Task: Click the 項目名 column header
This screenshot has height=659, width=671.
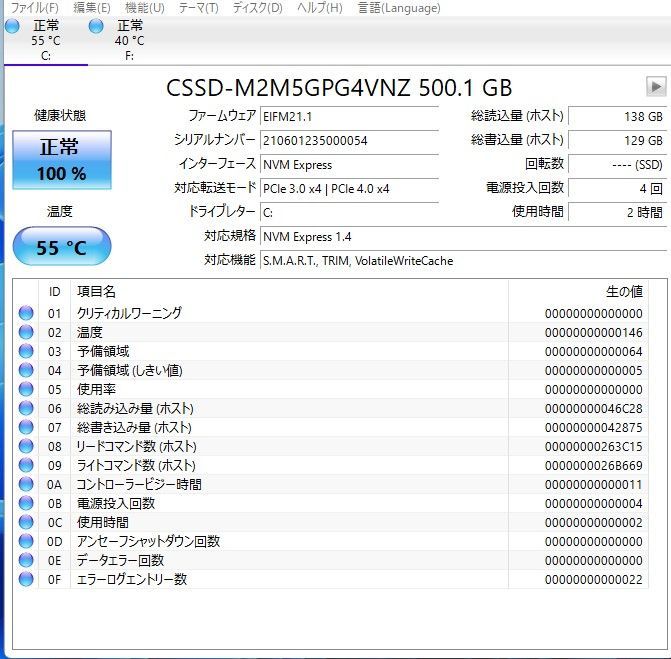Action: (x=289, y=292)
